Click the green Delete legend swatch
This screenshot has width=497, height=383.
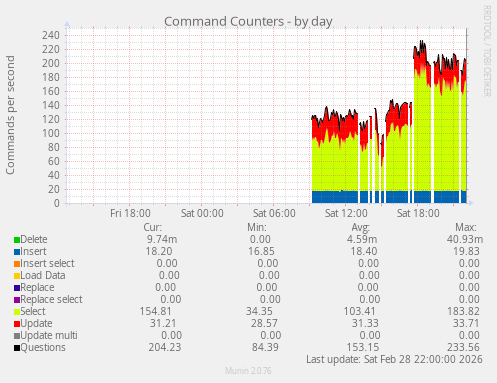[x=17, y=240]
